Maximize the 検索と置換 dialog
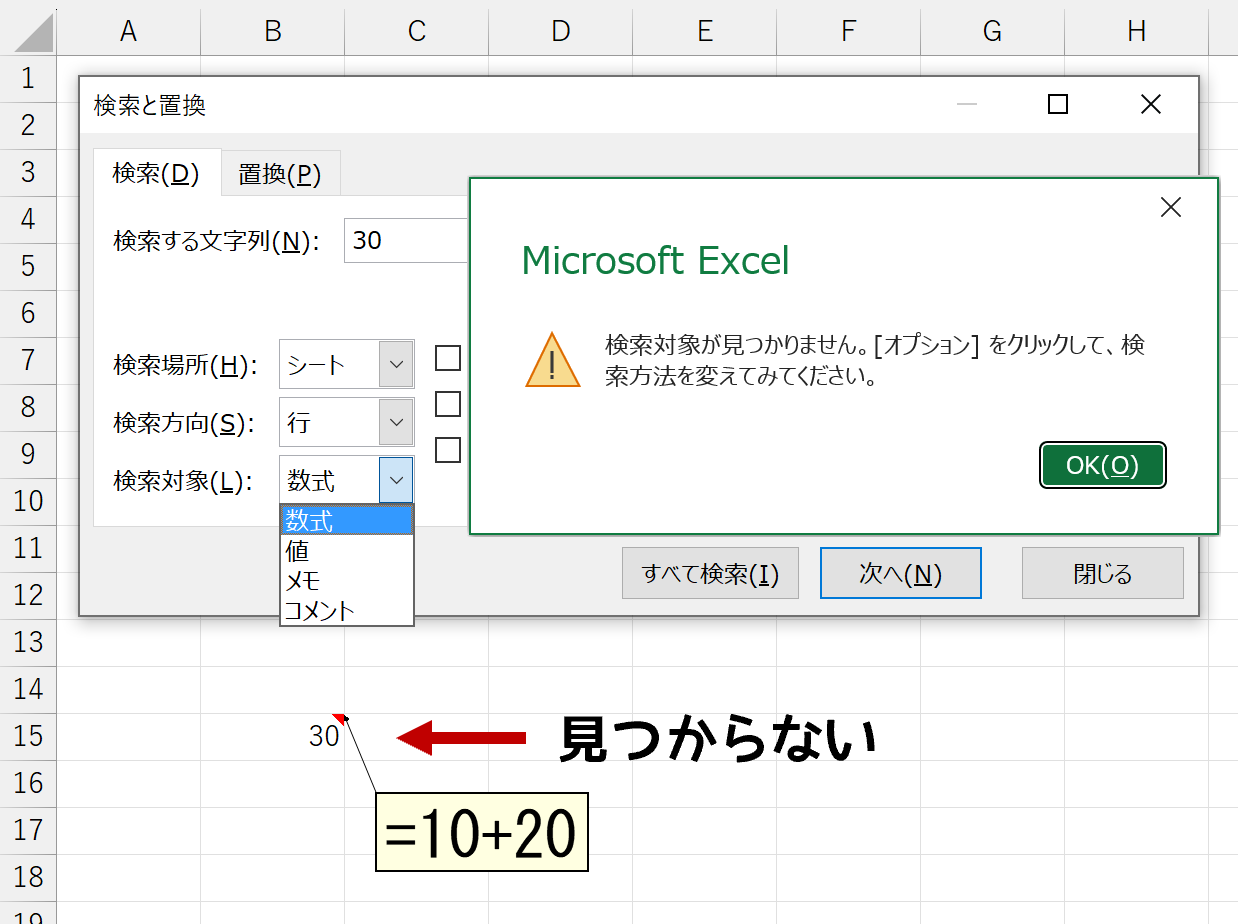Screen dimensions: 1238x924 1058,104
